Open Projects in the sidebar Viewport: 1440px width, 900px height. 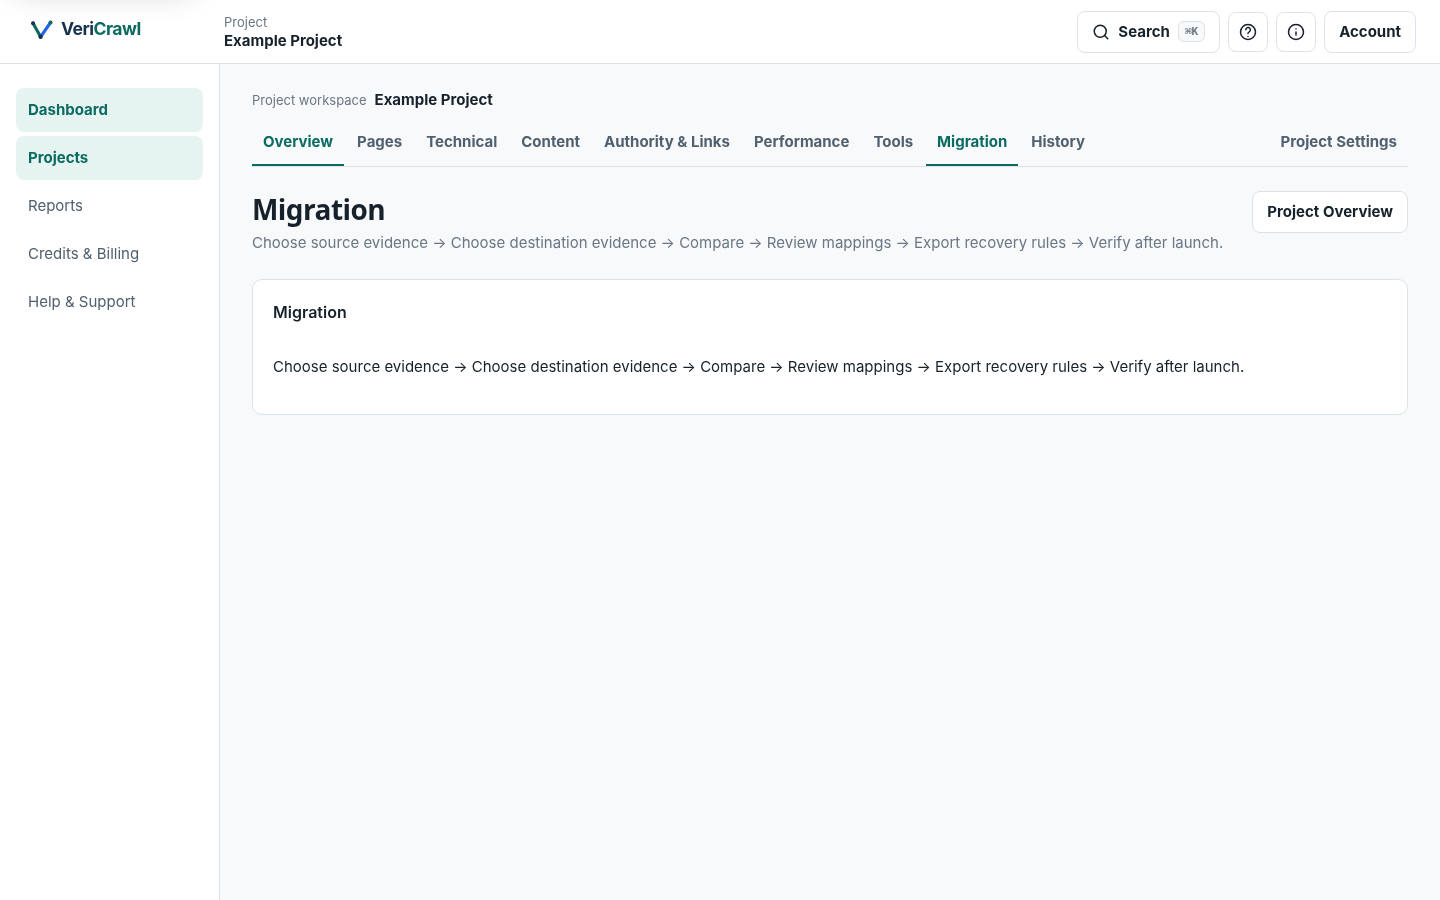[109, 158]
